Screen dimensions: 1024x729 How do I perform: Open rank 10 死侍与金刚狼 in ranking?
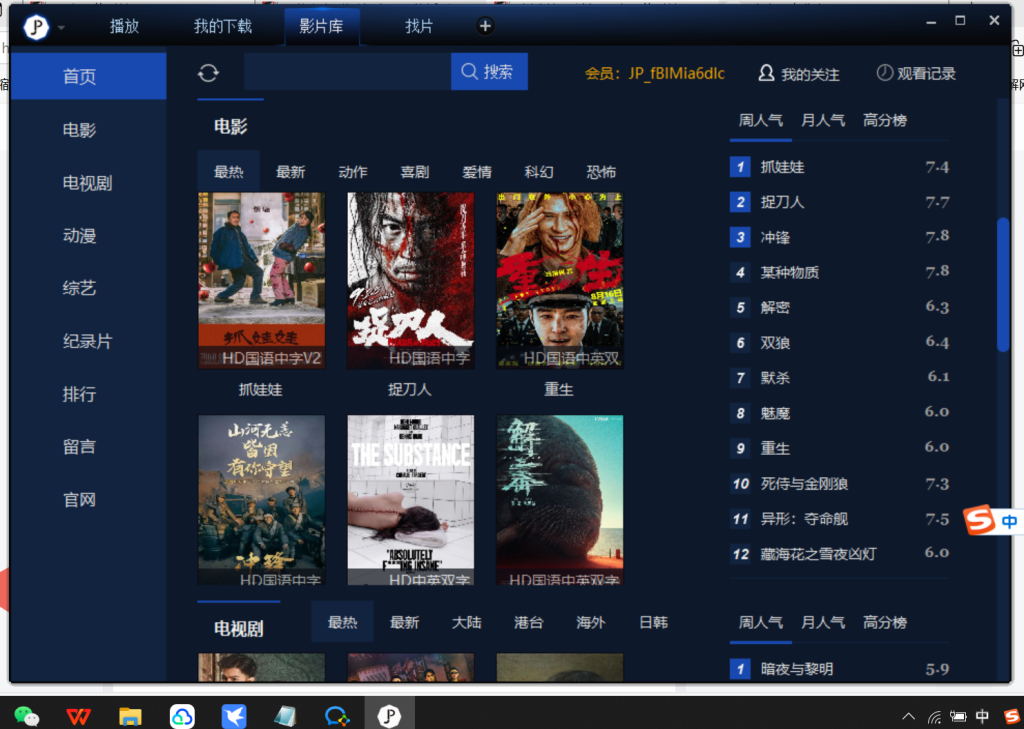[x=839, y=484]
